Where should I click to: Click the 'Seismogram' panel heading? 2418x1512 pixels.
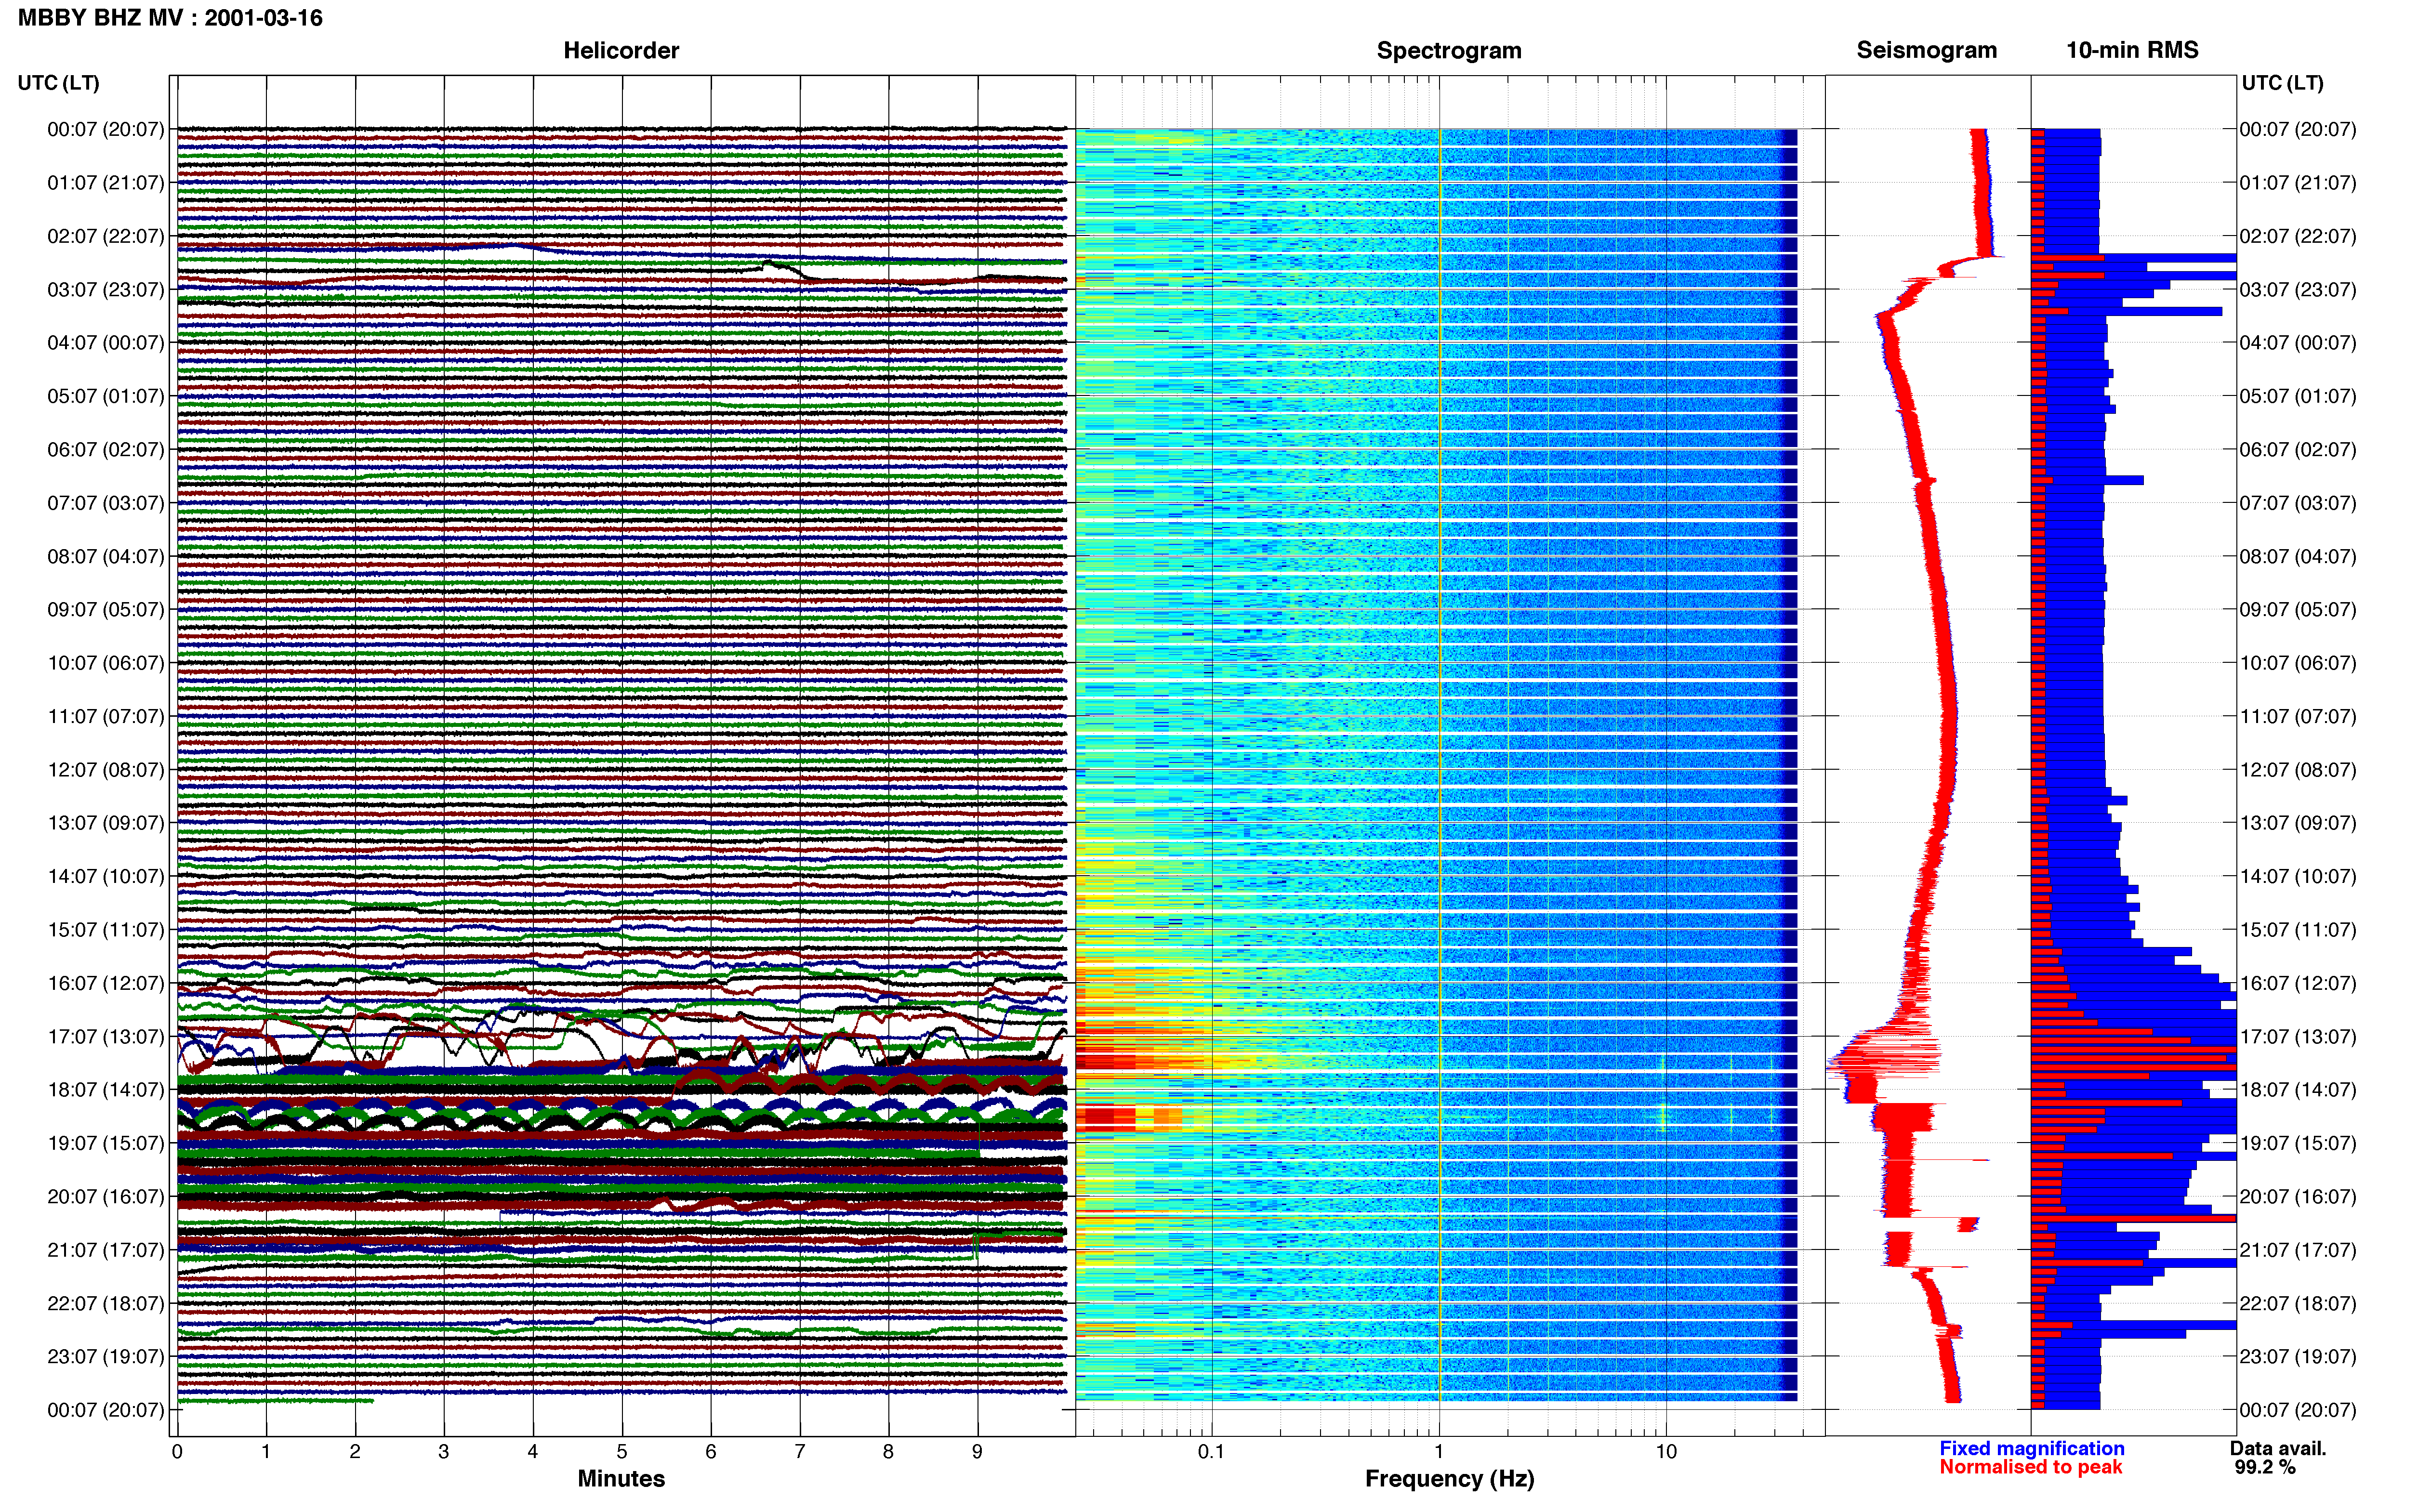[x=1926, y=50]
